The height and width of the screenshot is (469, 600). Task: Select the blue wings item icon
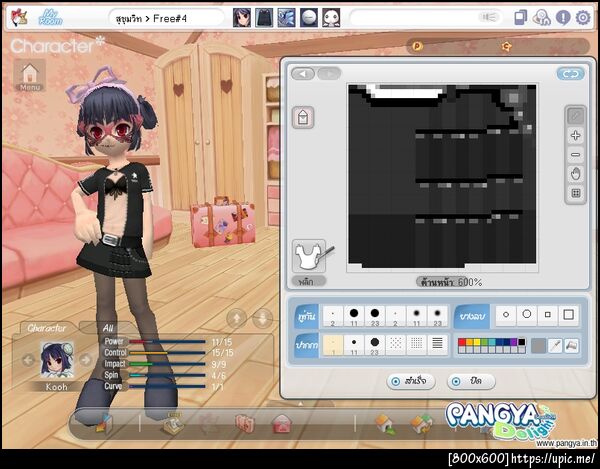pos(287,18)
